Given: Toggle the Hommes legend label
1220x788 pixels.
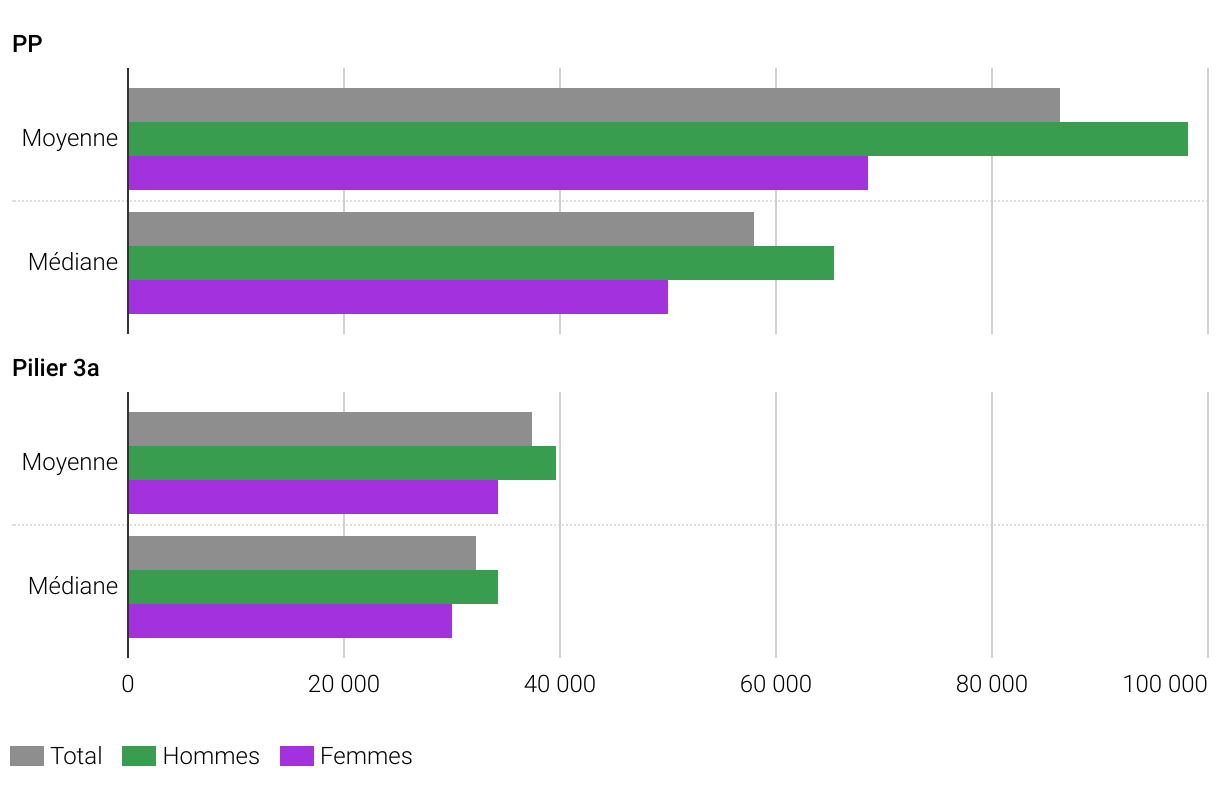Looking at the screenshot, I should [x=211, y=756].
